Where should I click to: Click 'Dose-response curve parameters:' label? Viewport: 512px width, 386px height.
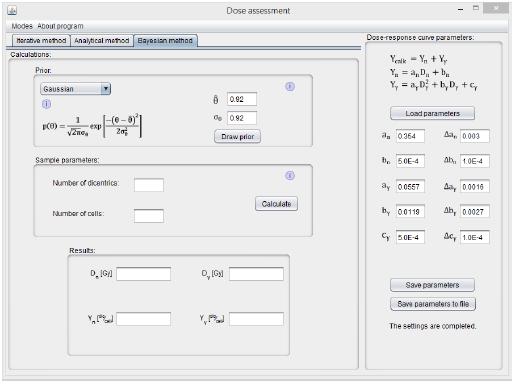[x=420, y=38]
